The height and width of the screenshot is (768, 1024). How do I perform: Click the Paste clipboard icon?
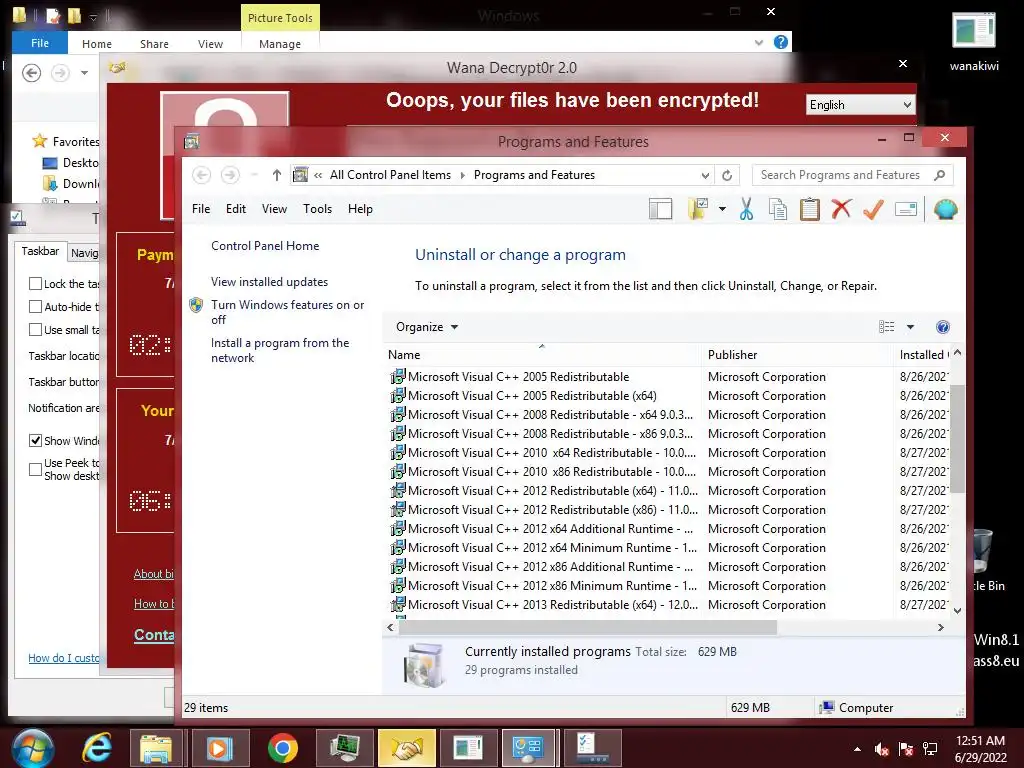tap(810, 209)
